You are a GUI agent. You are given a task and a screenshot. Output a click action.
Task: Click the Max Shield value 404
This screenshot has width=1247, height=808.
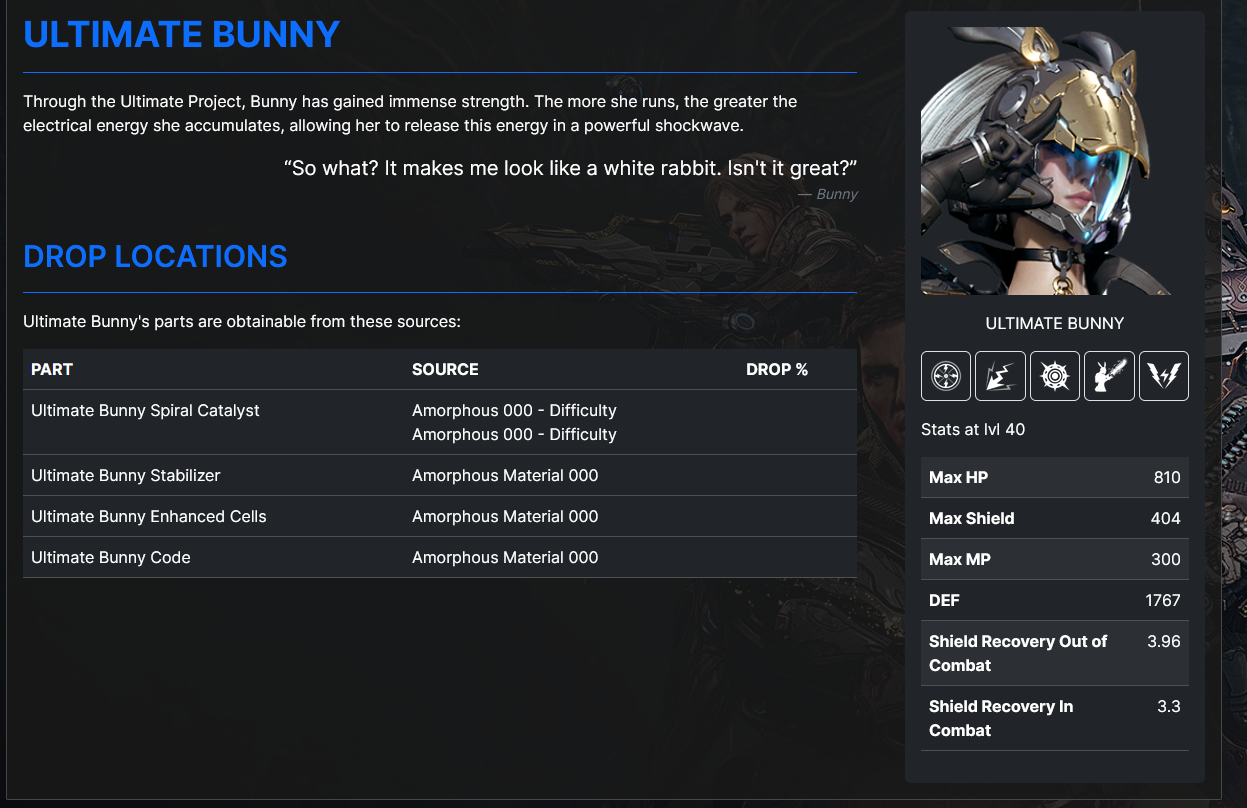[1166, 518]
